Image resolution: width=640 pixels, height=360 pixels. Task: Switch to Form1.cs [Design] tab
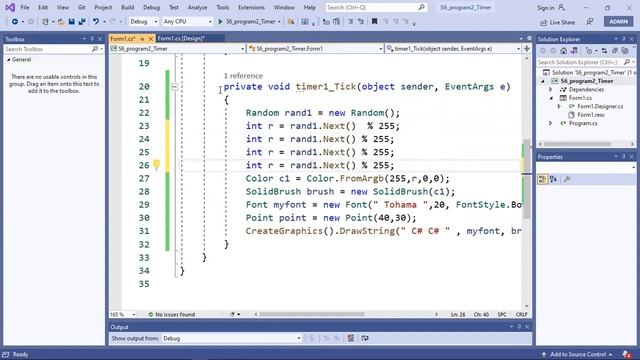tap(181, 38)
